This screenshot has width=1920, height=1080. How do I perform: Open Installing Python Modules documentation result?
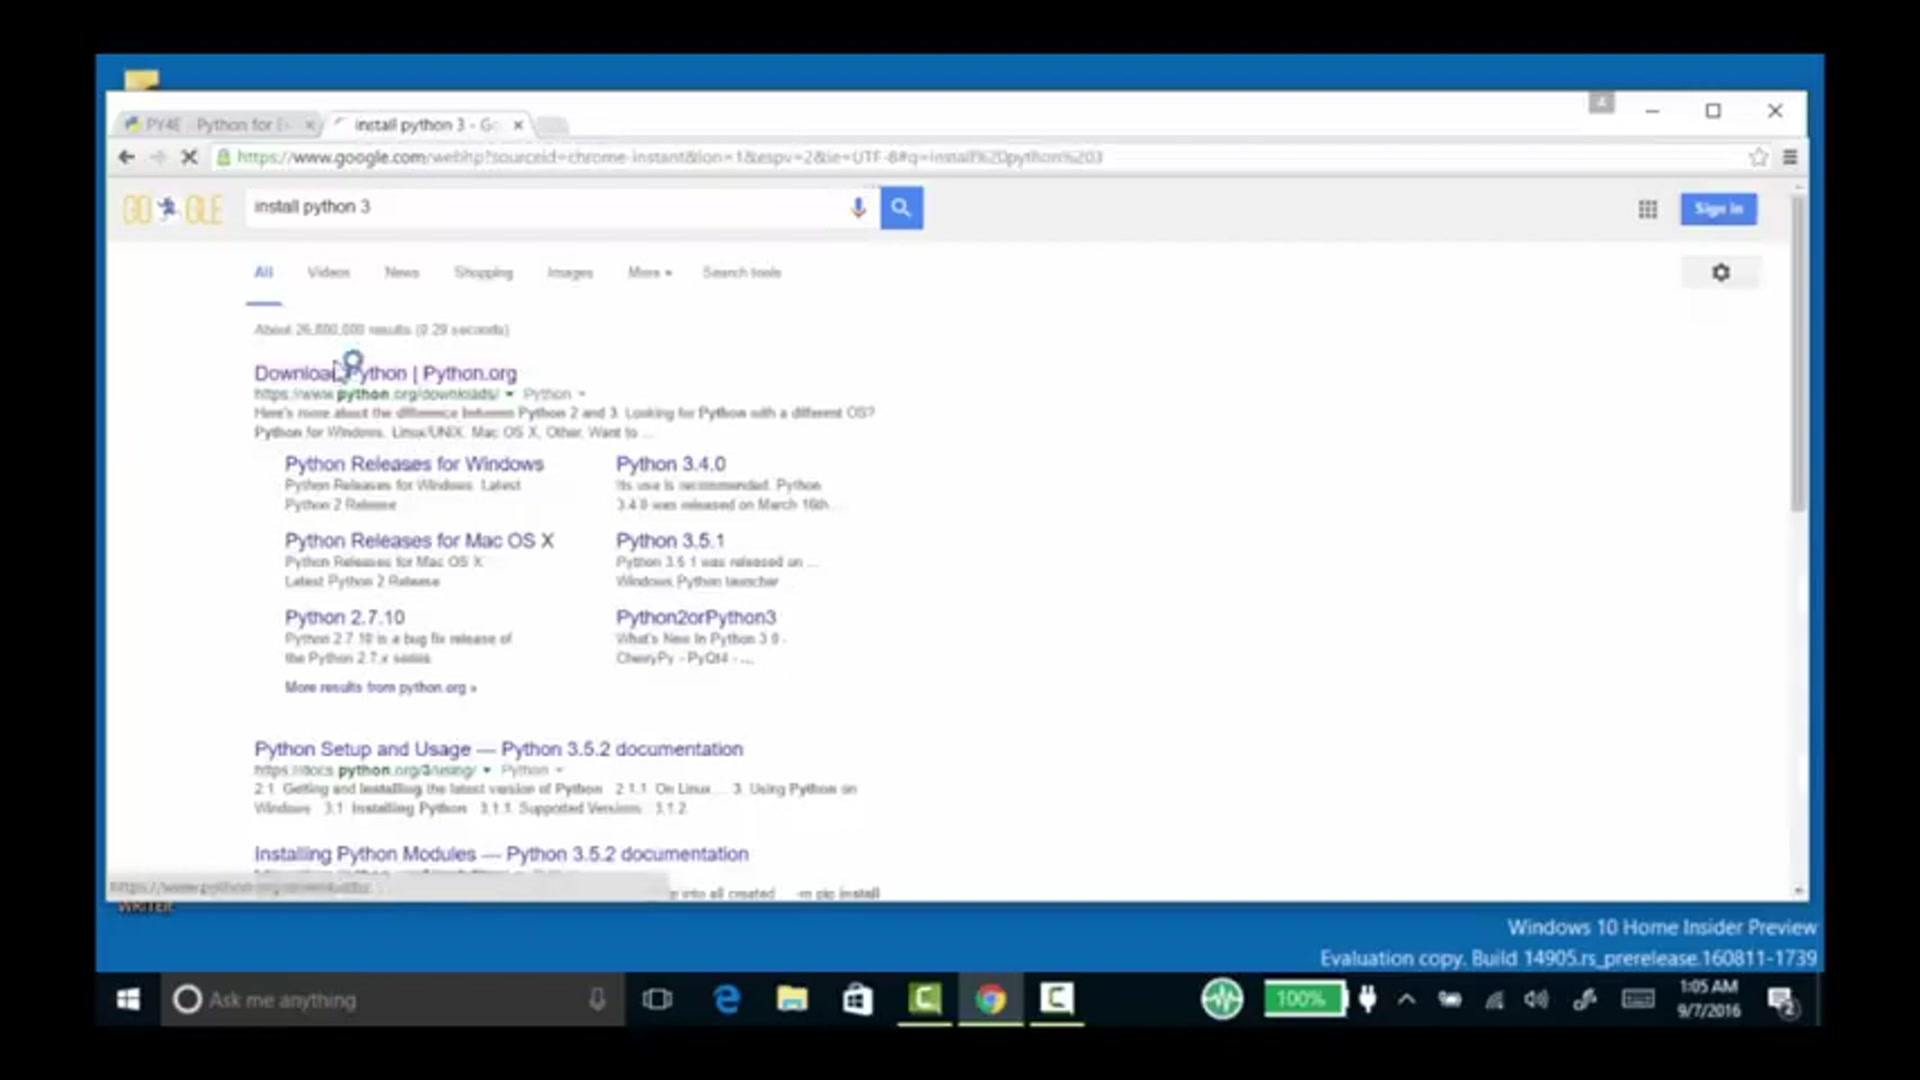point(501,854)
